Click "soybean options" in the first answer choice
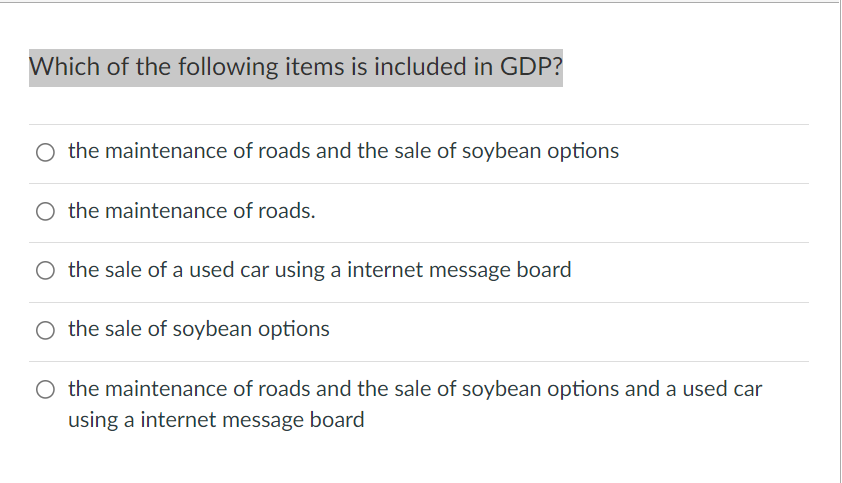This screenshot has height=483, width=842. click(x=540, y=151)
